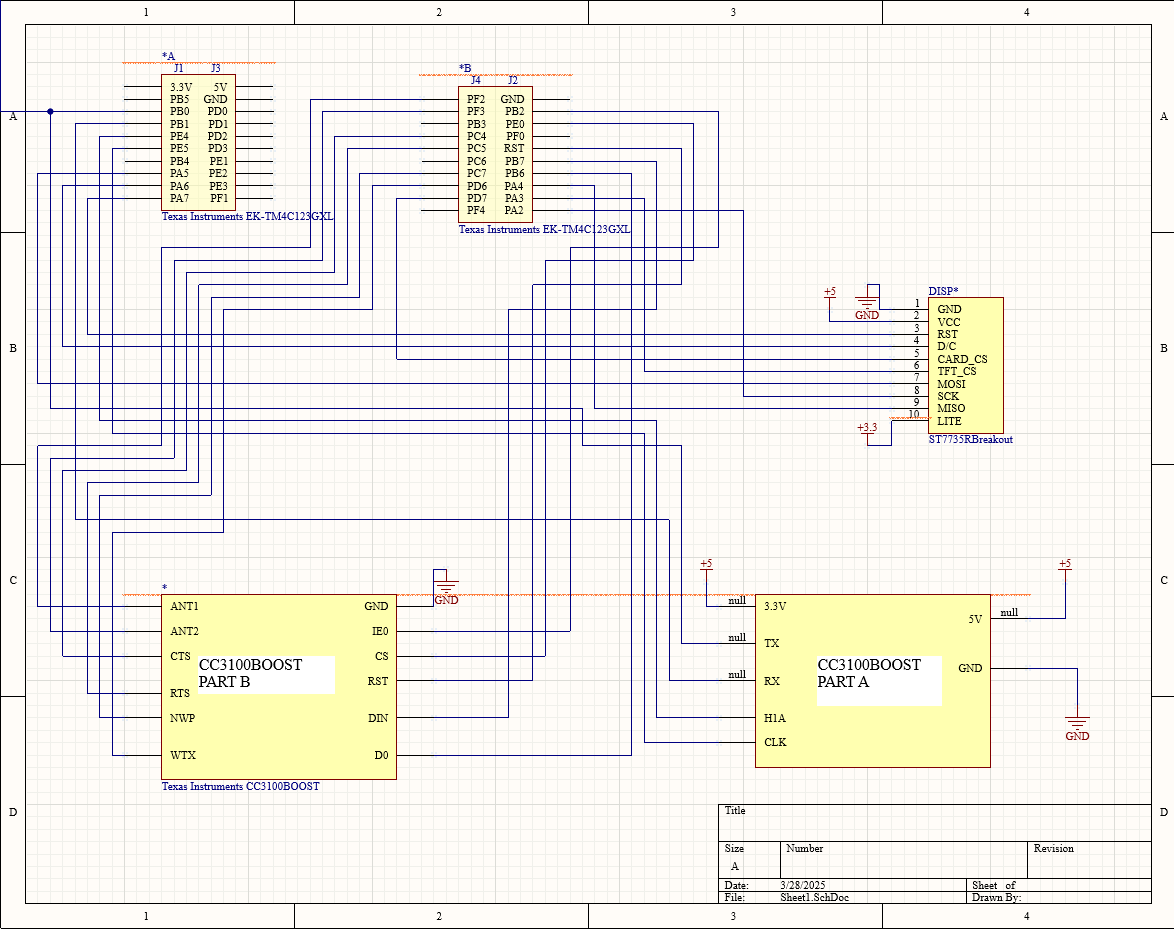The width and height of the screenshot is (1174, 929).
Task: Click pin PA7 on header A
Action: click(180, 198)
